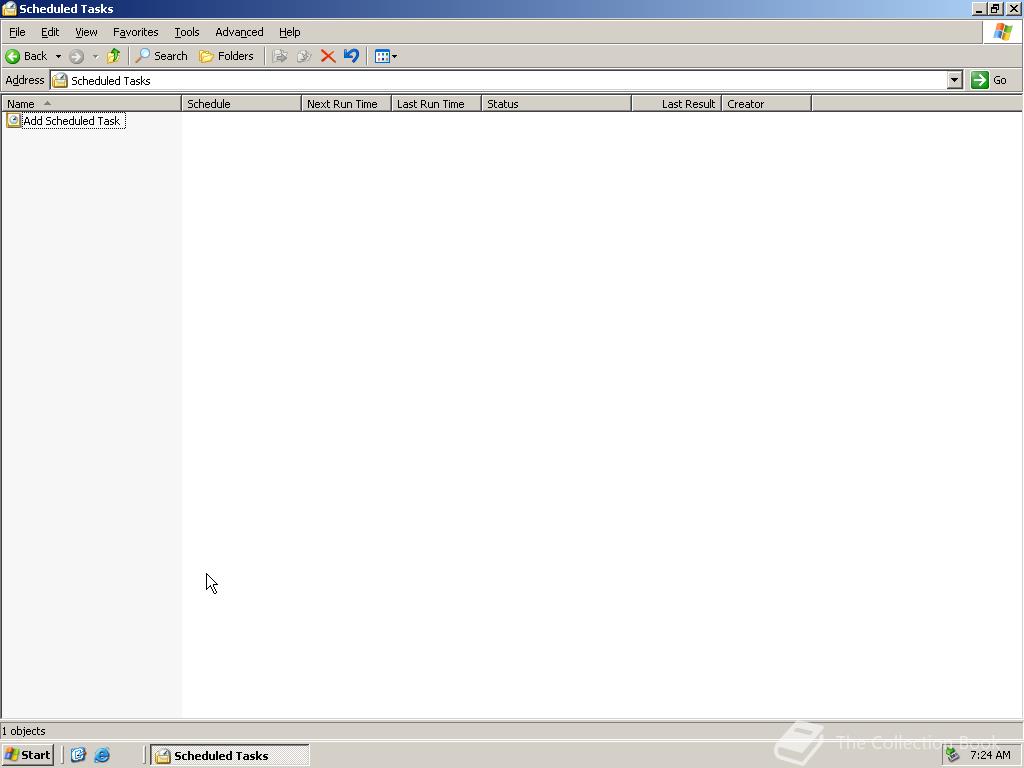Click the title bar Scheduled Tasks icon

(x=9, y=8)
